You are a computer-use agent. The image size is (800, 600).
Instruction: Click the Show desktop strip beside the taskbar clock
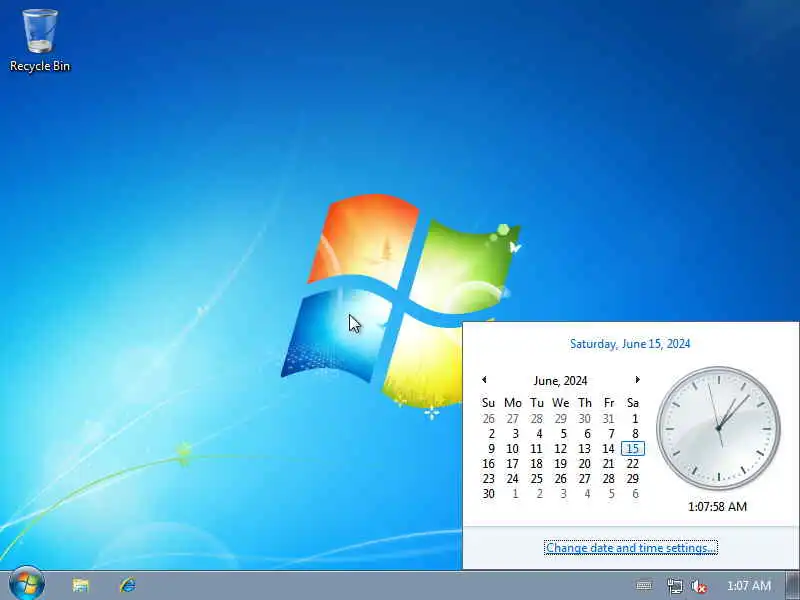(792, 585)
